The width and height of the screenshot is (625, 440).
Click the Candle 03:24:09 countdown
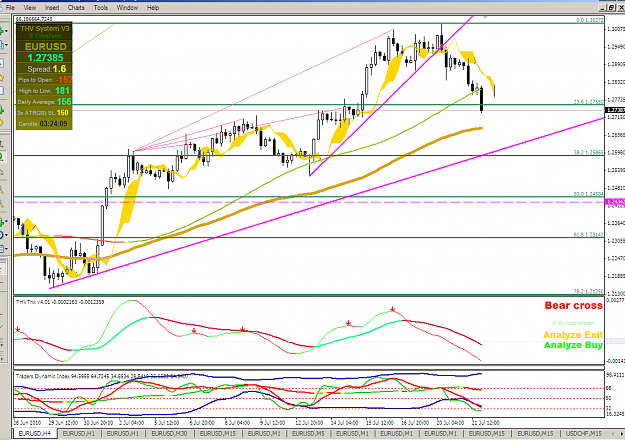coord(44,124)
